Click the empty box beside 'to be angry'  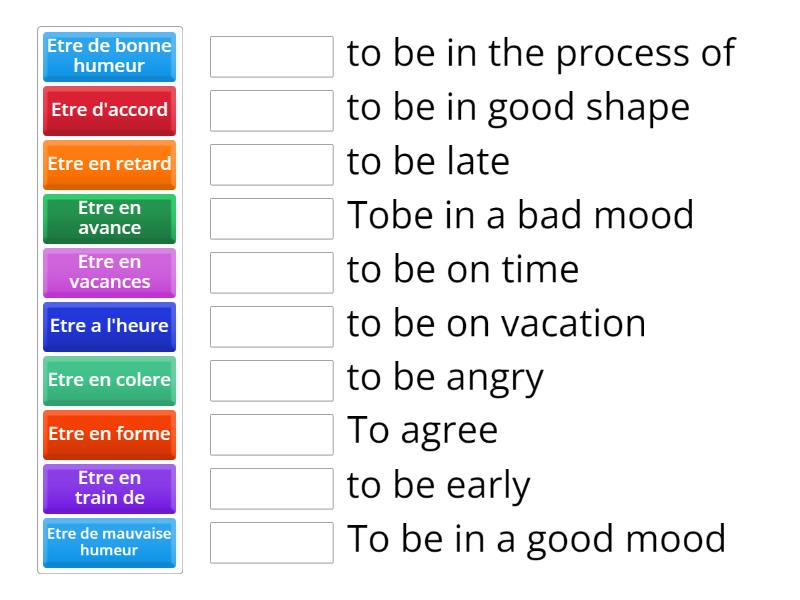click(x=272, y=380)
